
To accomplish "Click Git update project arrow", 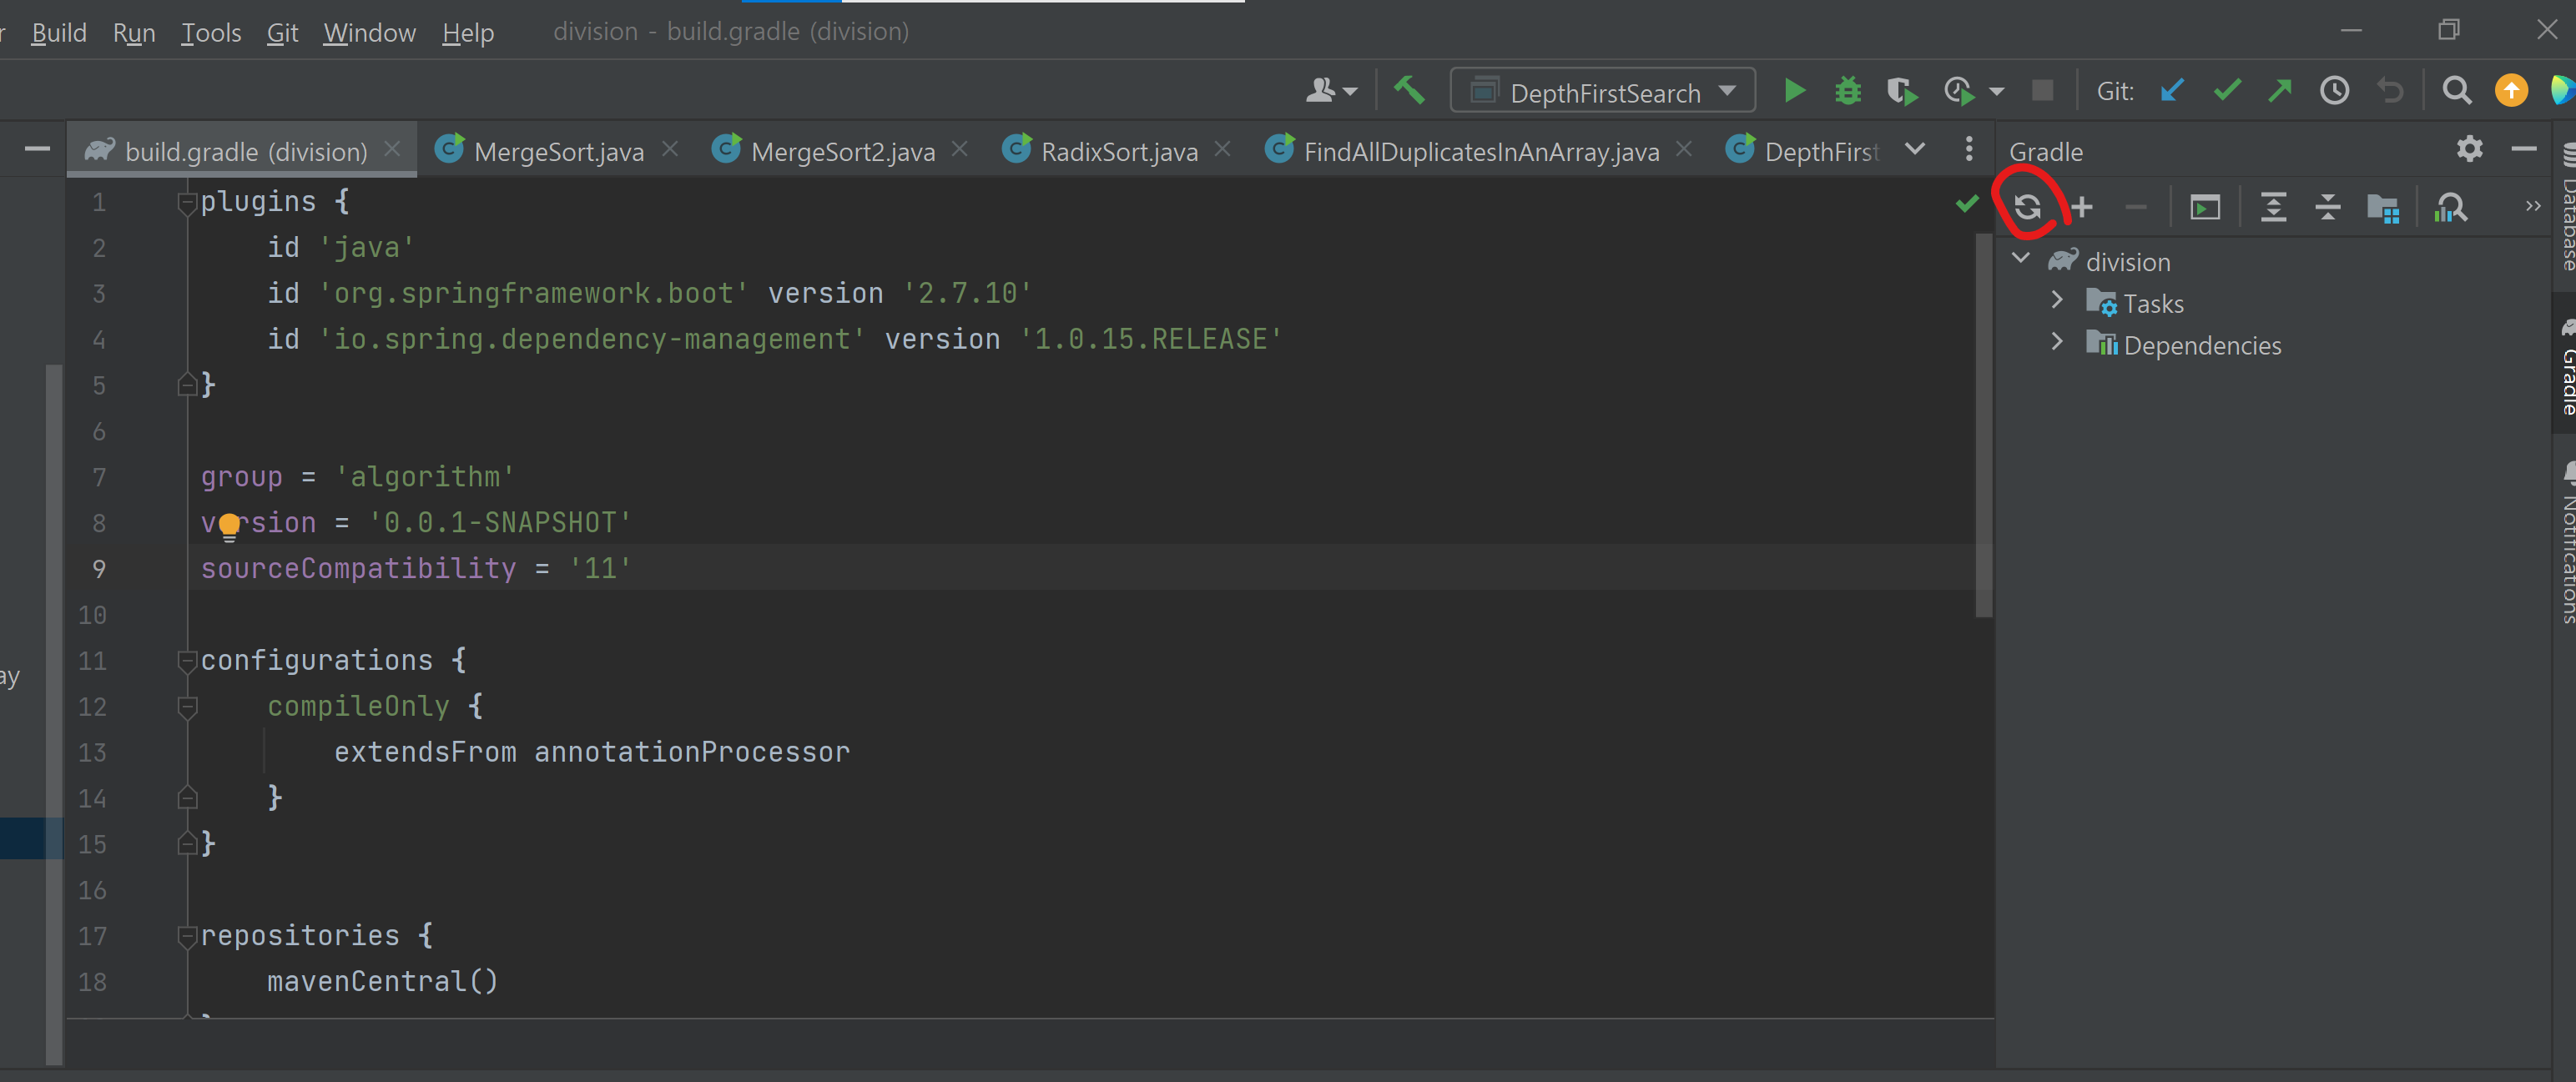I will click(x=2172, y=91).
